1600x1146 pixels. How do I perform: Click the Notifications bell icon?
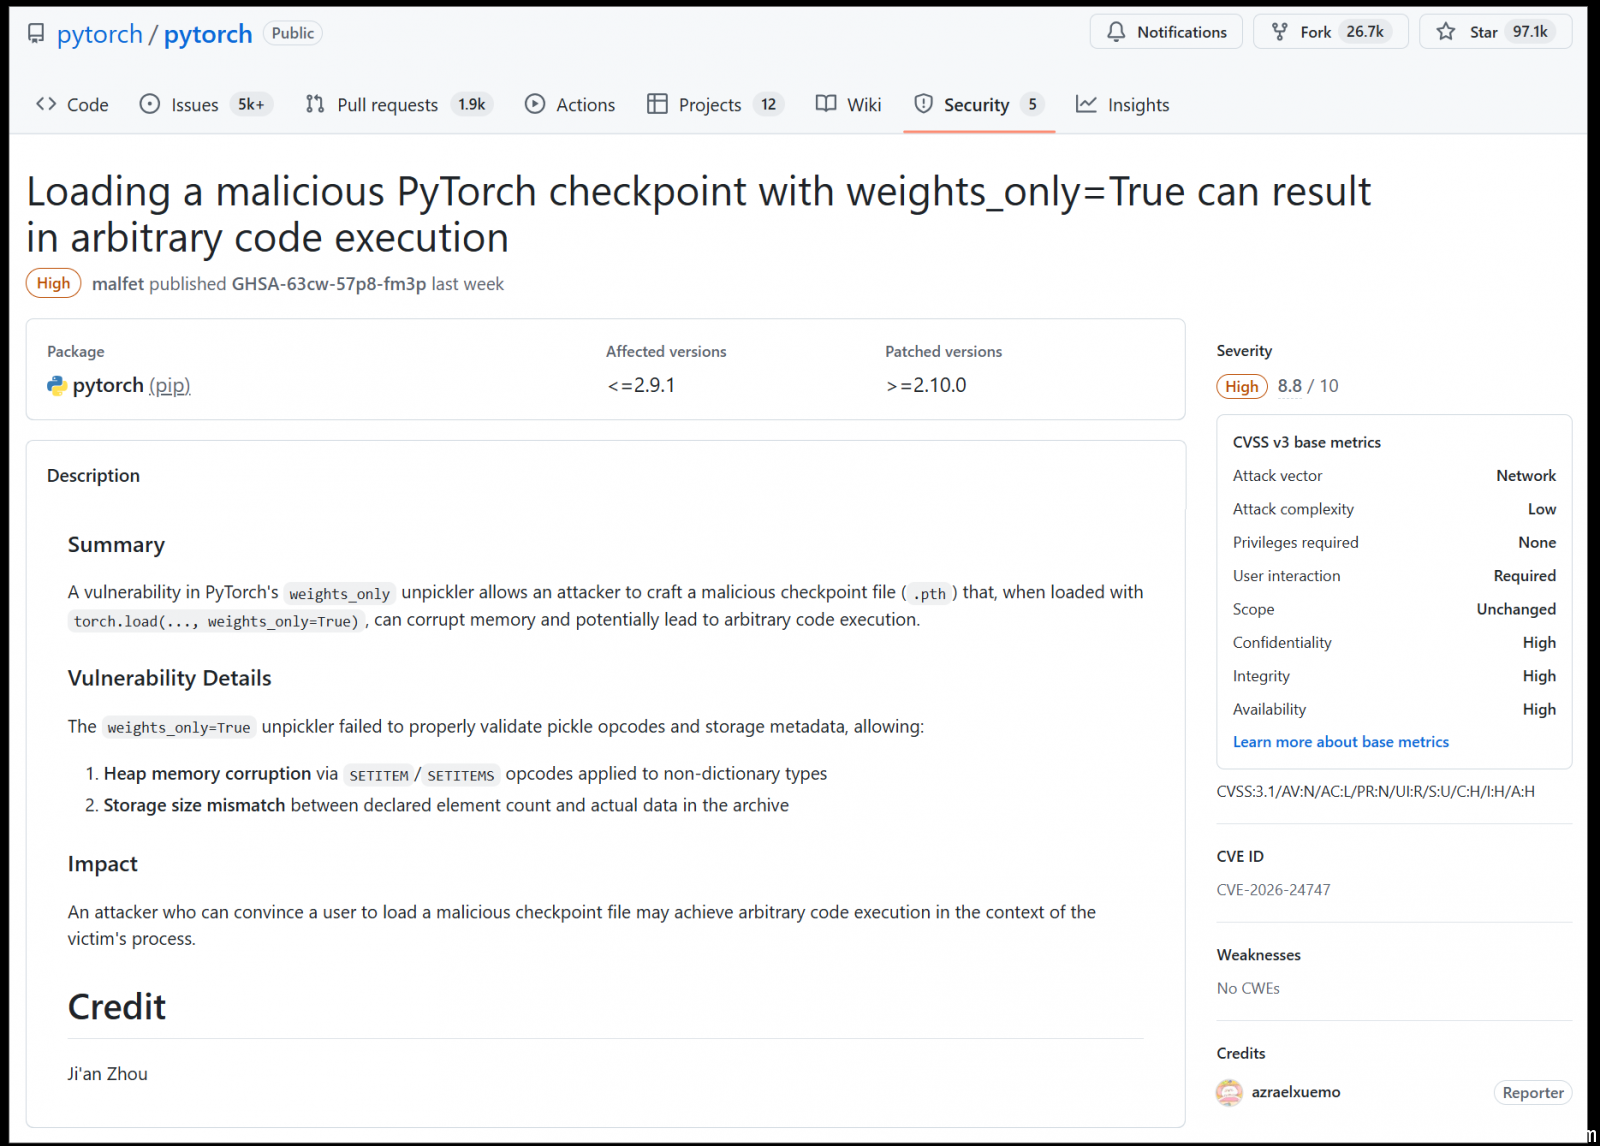click(1116, 32)
